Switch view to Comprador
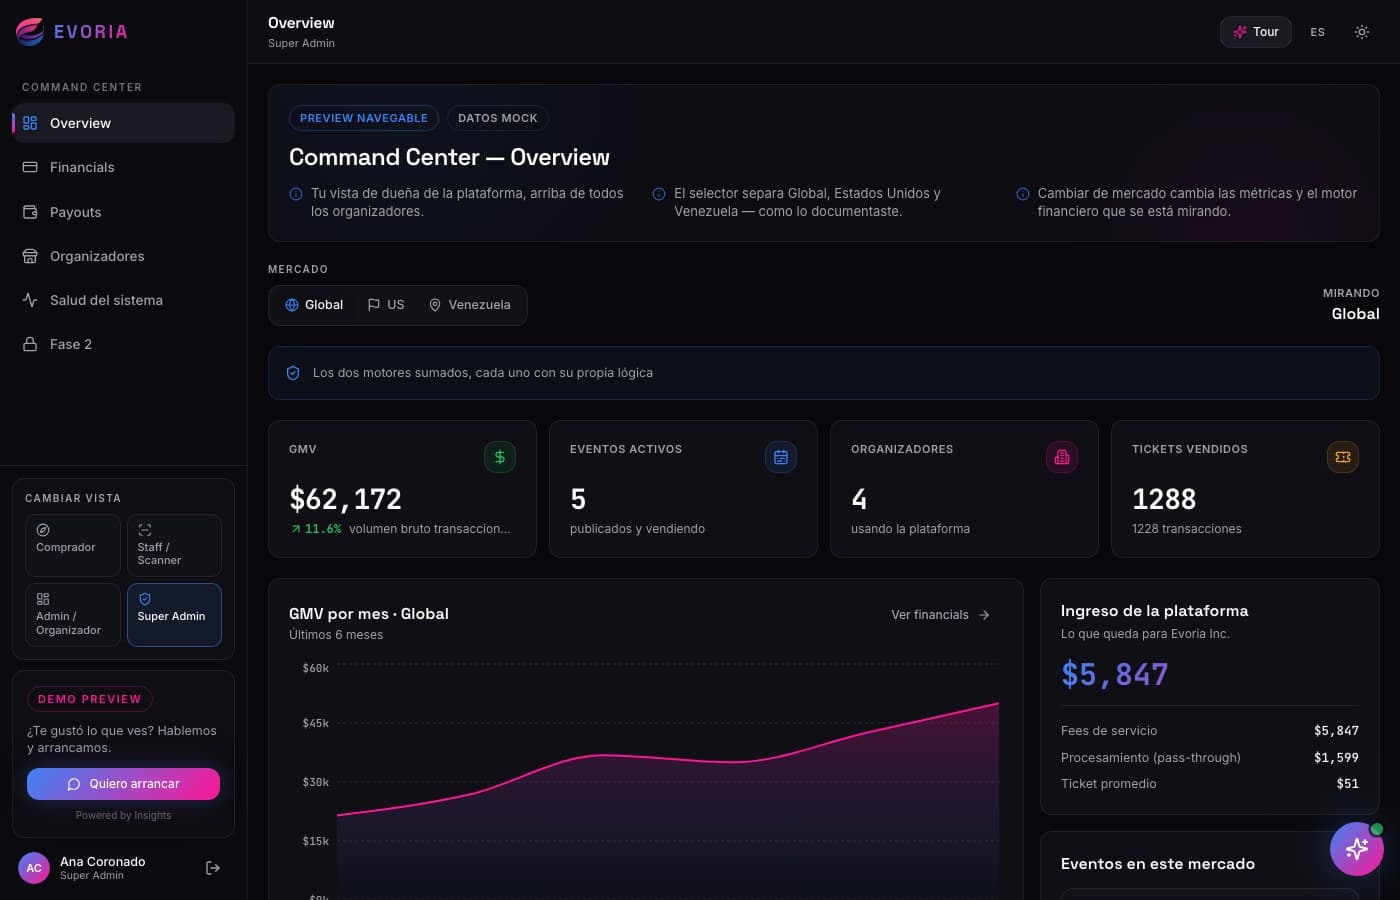 (x=73, y=545)
